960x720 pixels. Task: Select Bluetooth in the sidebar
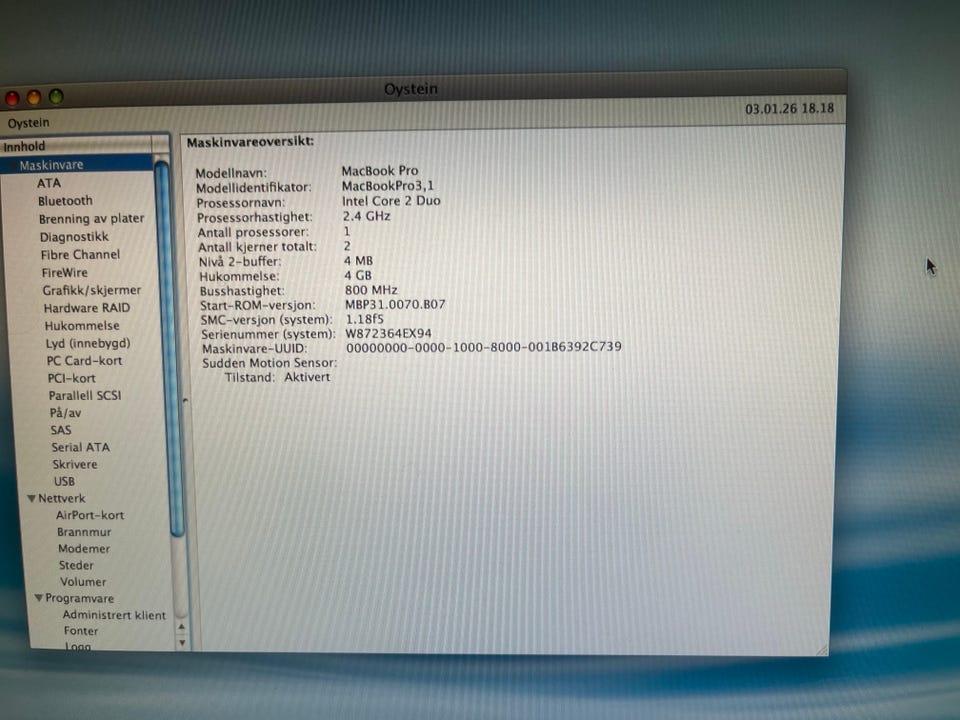pos(65,201)
